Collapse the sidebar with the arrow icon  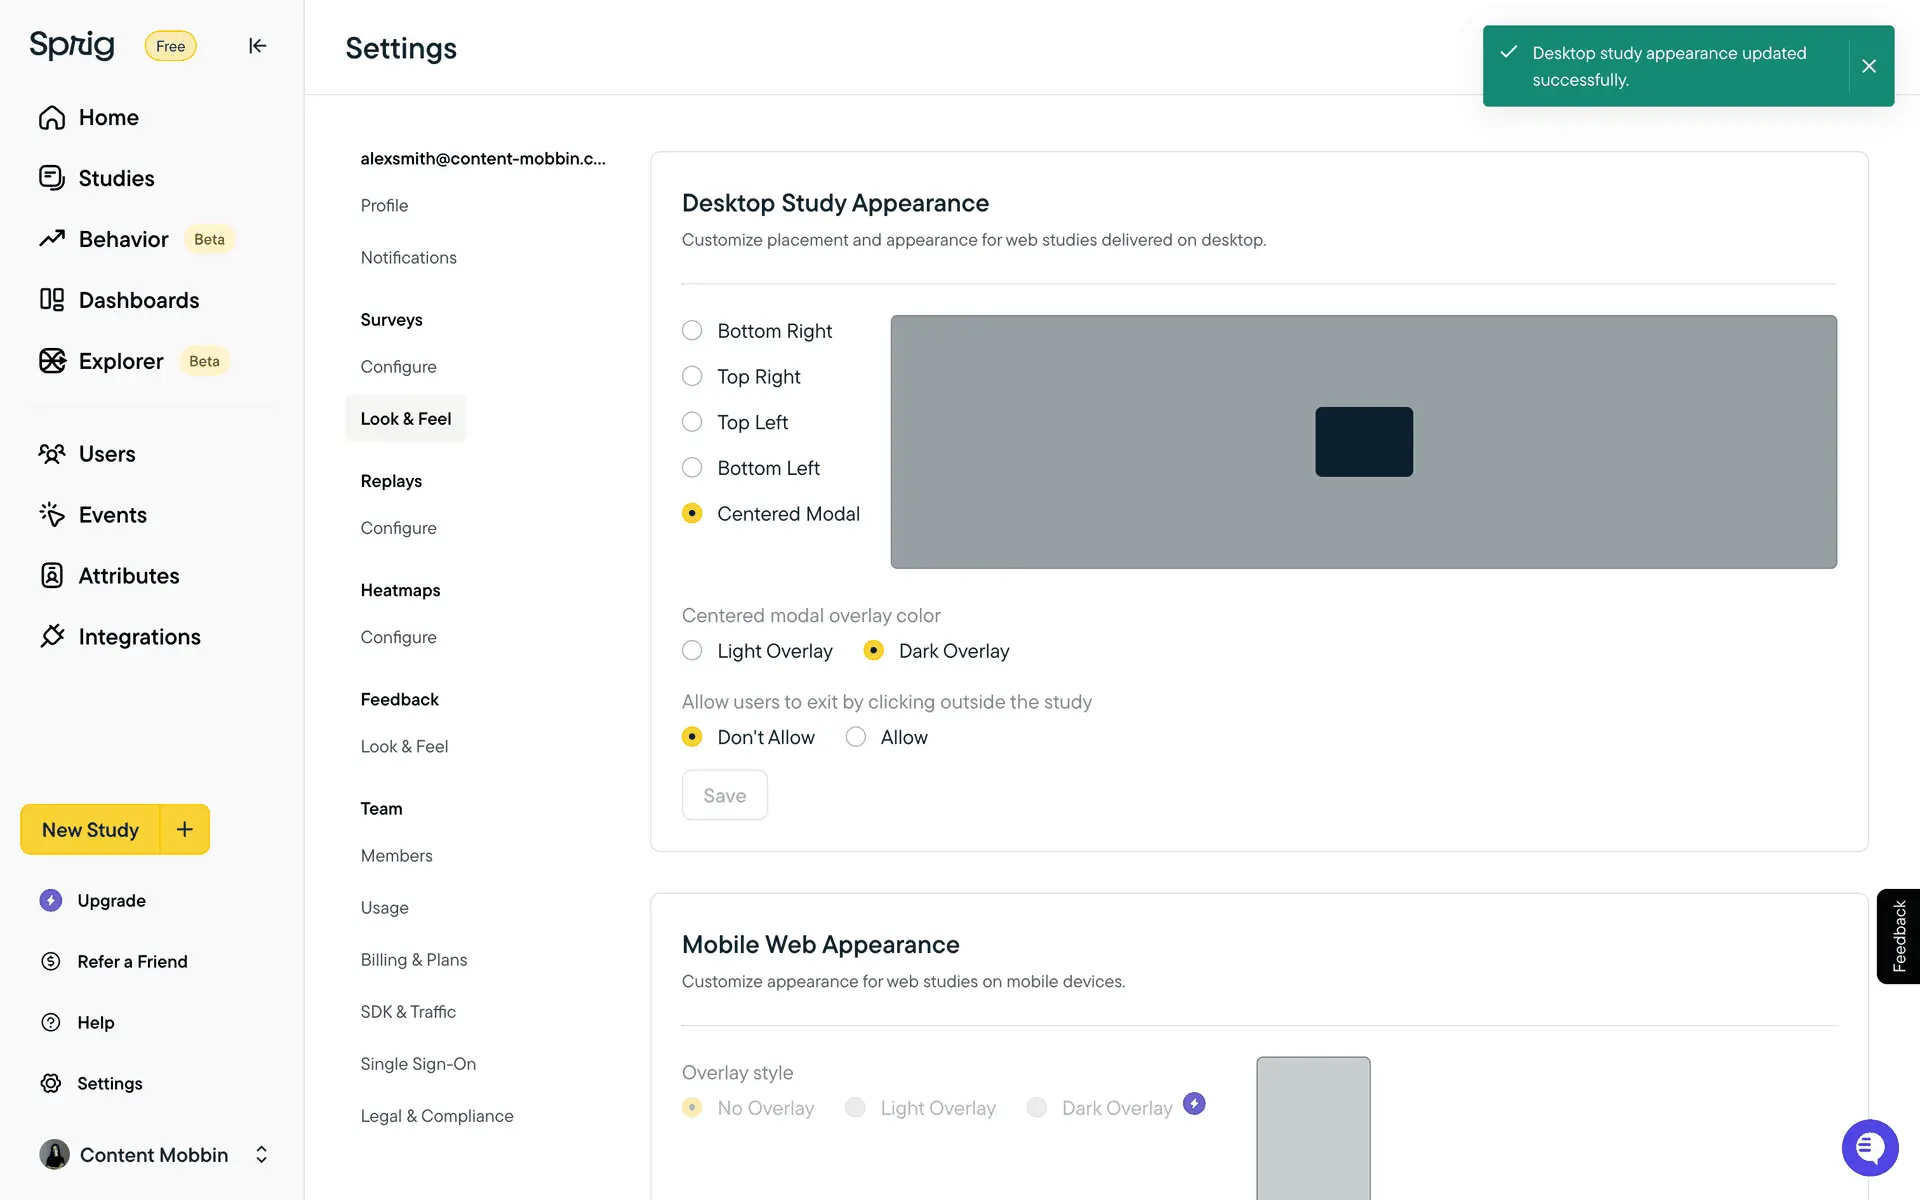point(257,46)
